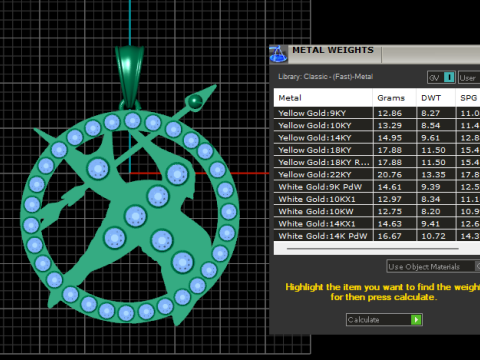The width and height of the screenshot is (480, 360).
Task: Click the 8.54 DWT value
Action: (430, 125)
